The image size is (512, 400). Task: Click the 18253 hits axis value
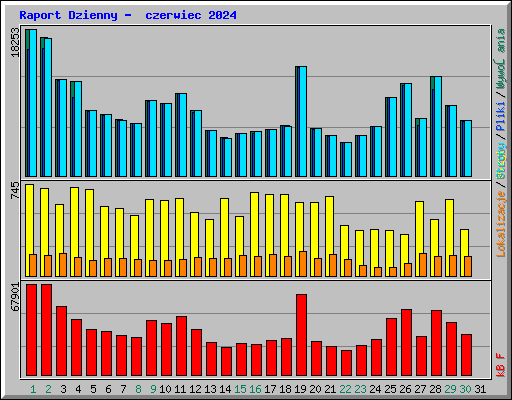coord(15,43)
